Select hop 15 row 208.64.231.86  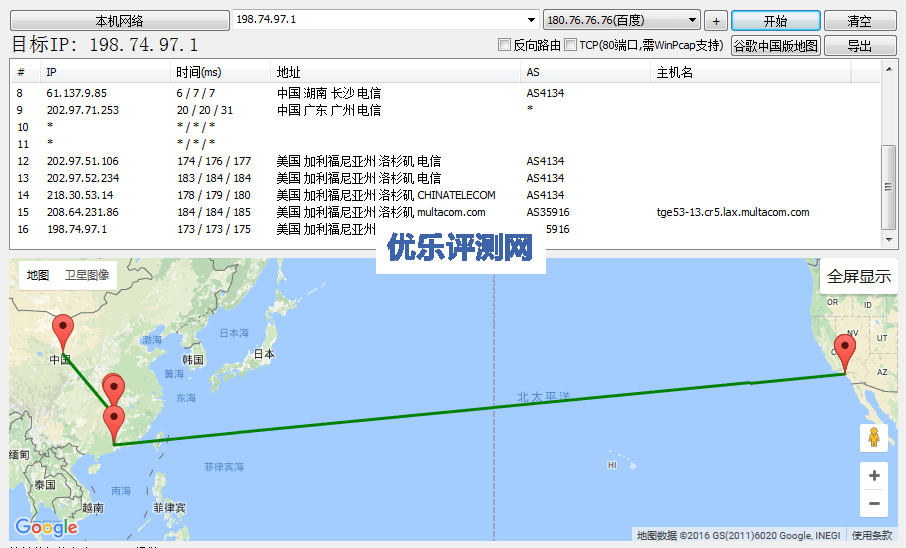tap(82, 212)
